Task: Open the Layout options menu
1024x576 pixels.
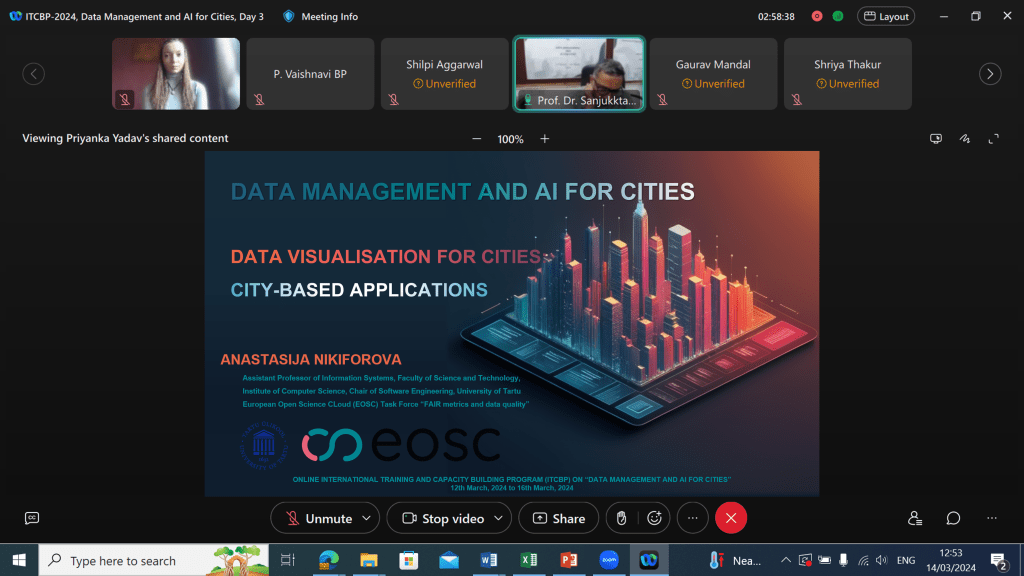Action: pos(886,16)
